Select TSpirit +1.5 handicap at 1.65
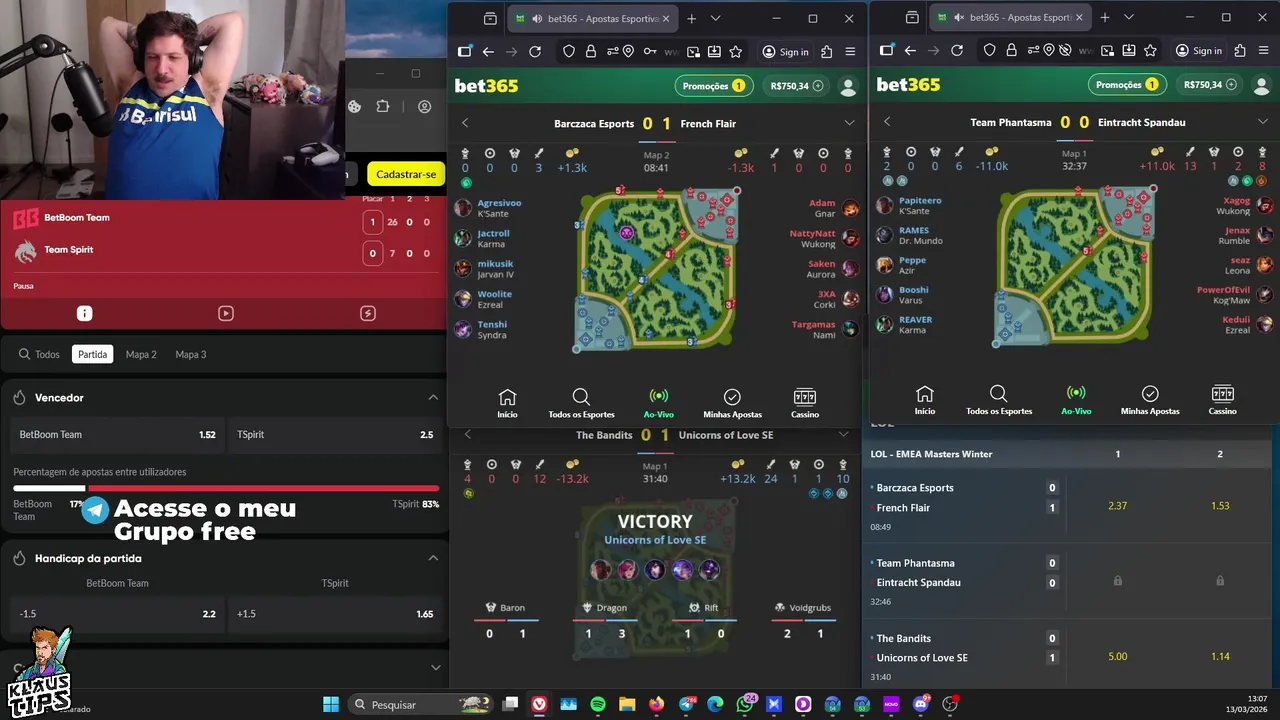The image size is (1280, 720). tap(336, 614)
